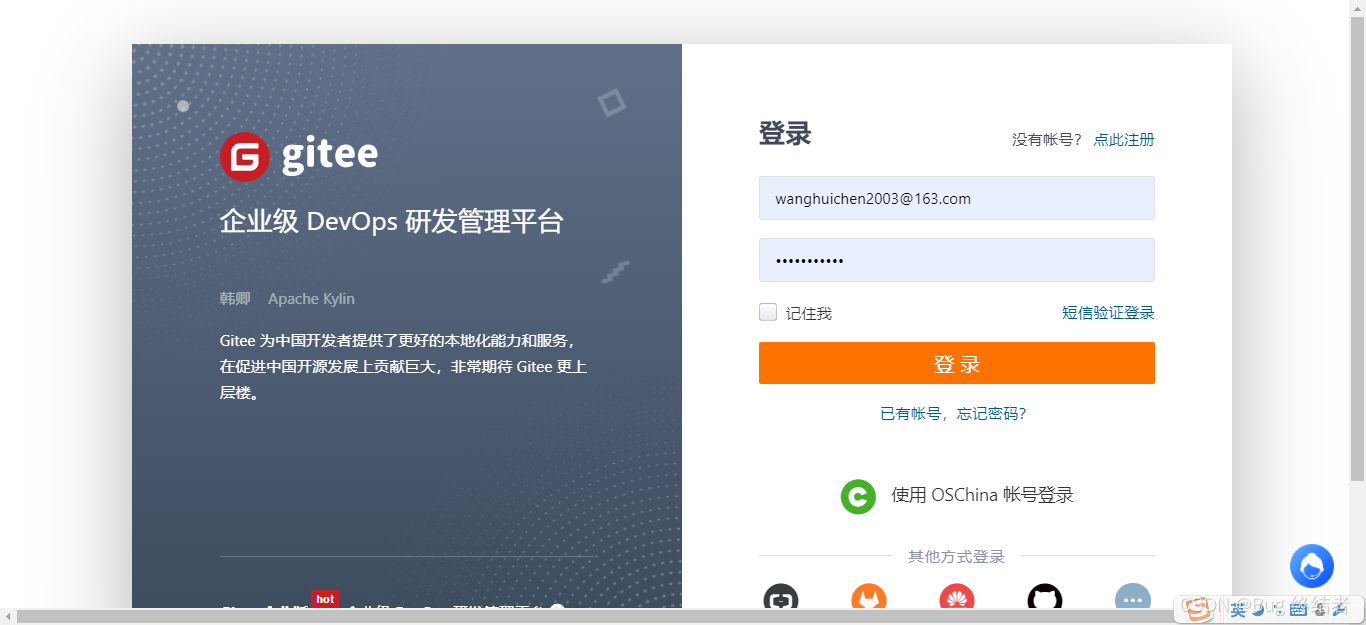Click the orange 登录 button

[957, 363]
